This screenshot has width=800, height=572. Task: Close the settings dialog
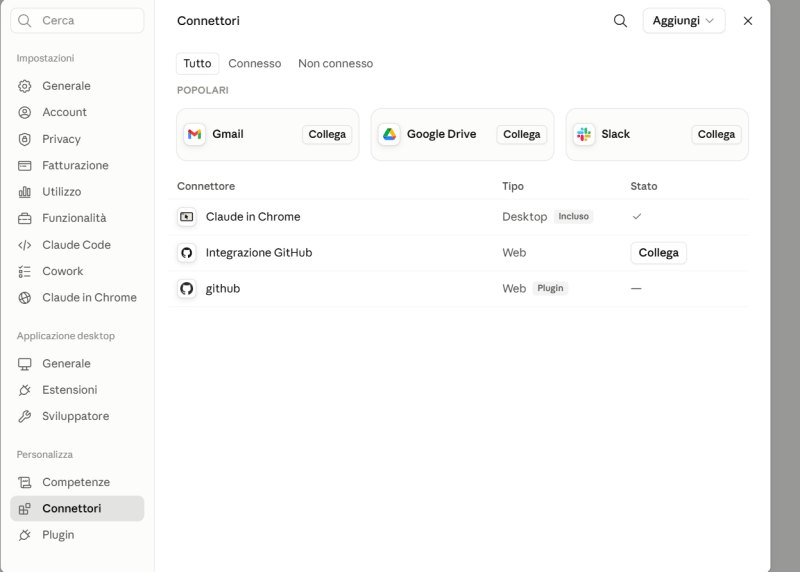tap(747, 21)
